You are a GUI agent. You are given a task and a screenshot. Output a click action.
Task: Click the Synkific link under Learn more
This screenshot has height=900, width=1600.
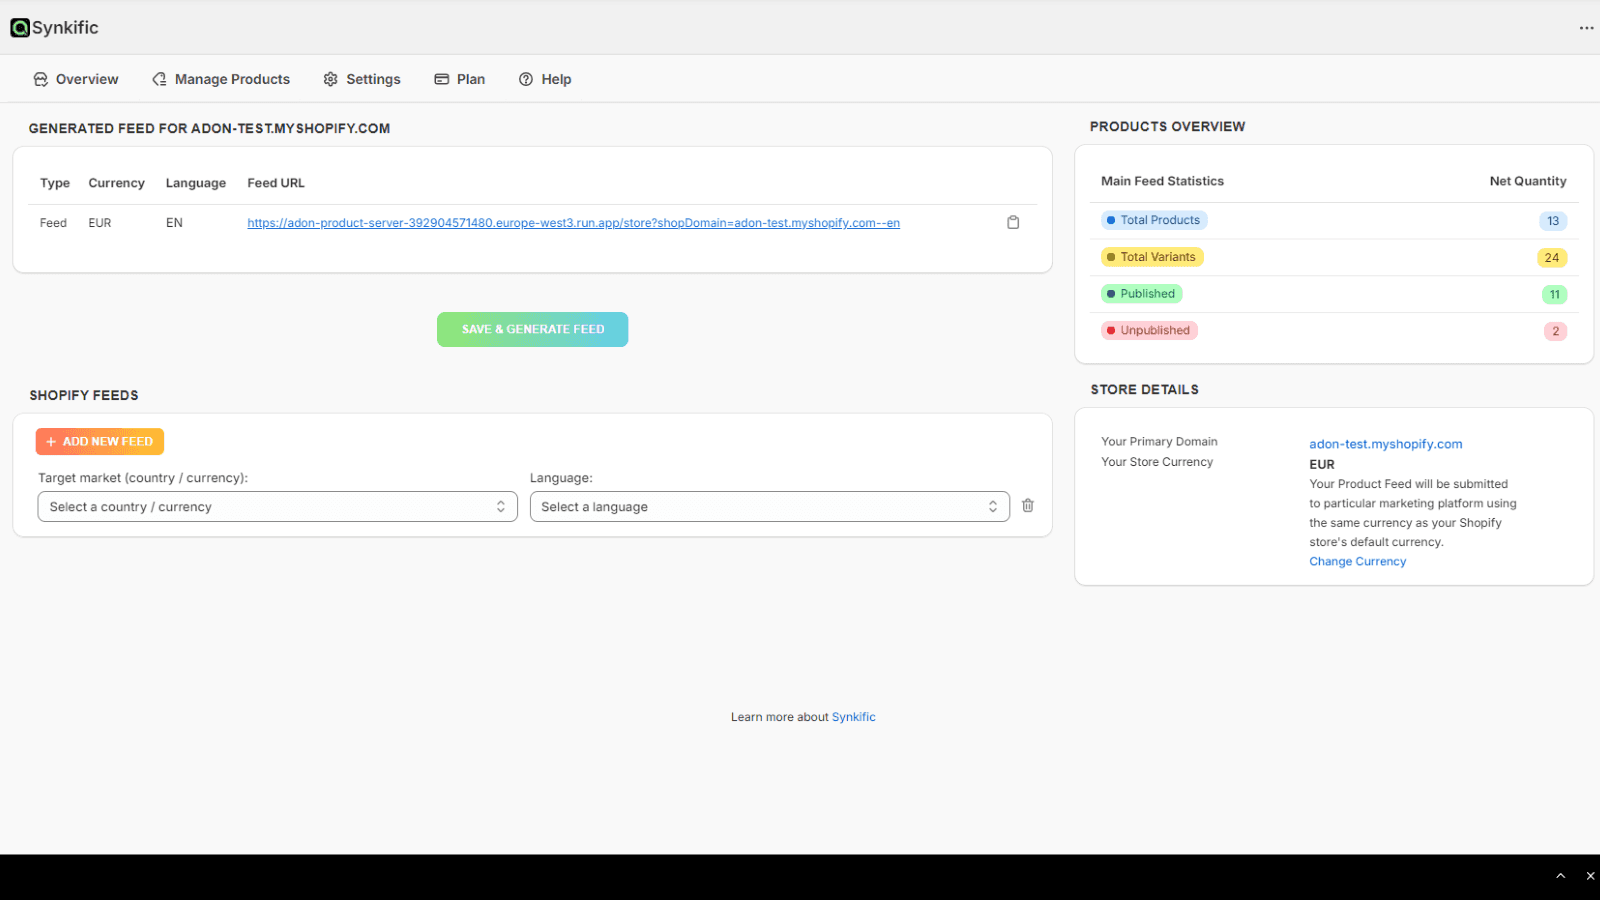(853, 716)
